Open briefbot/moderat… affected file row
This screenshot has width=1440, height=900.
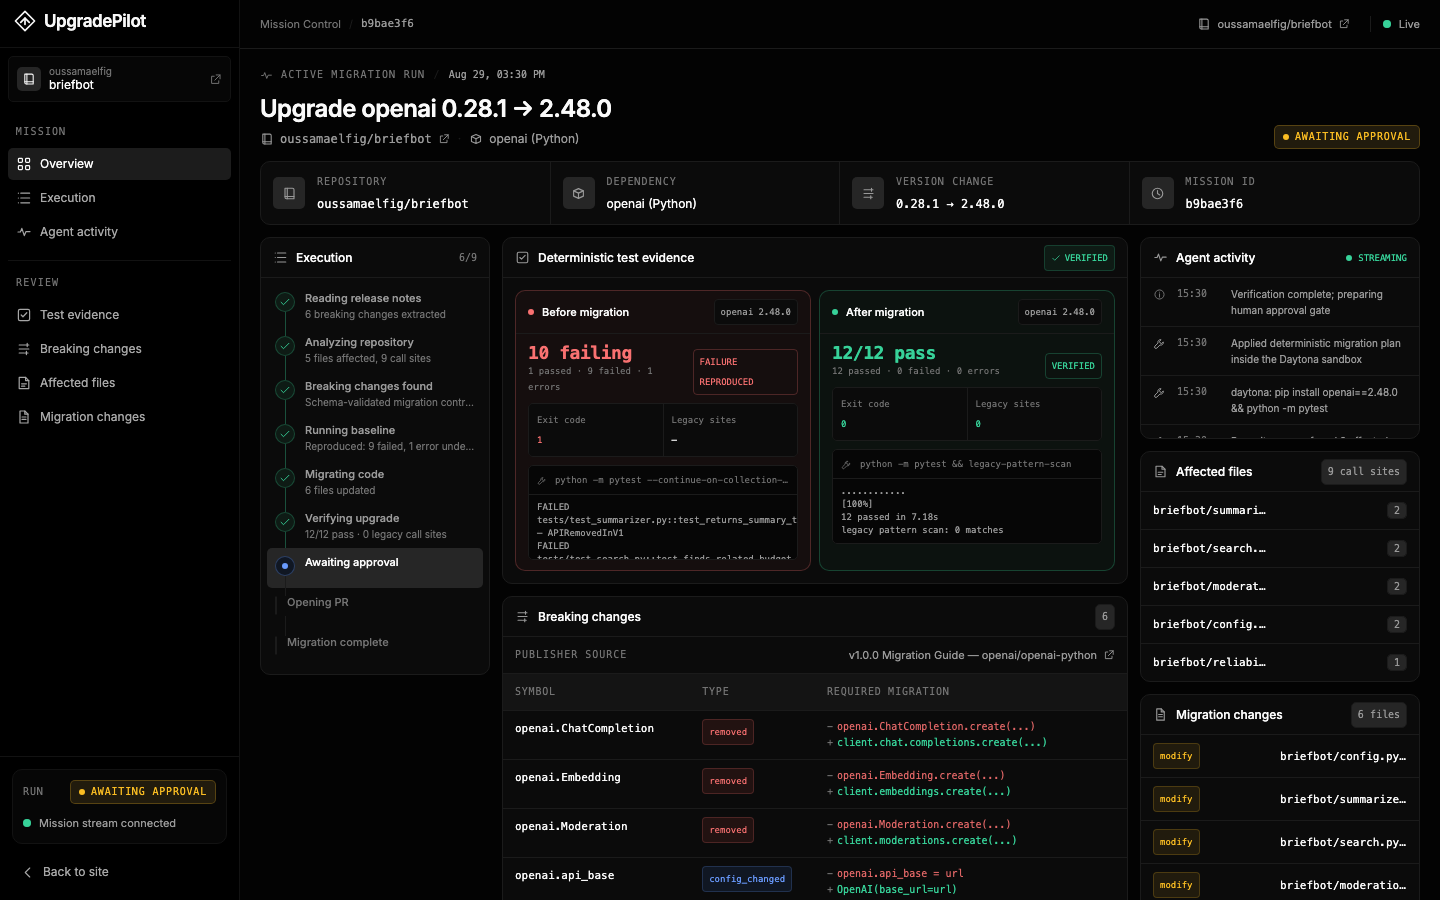coord(1280,587)
